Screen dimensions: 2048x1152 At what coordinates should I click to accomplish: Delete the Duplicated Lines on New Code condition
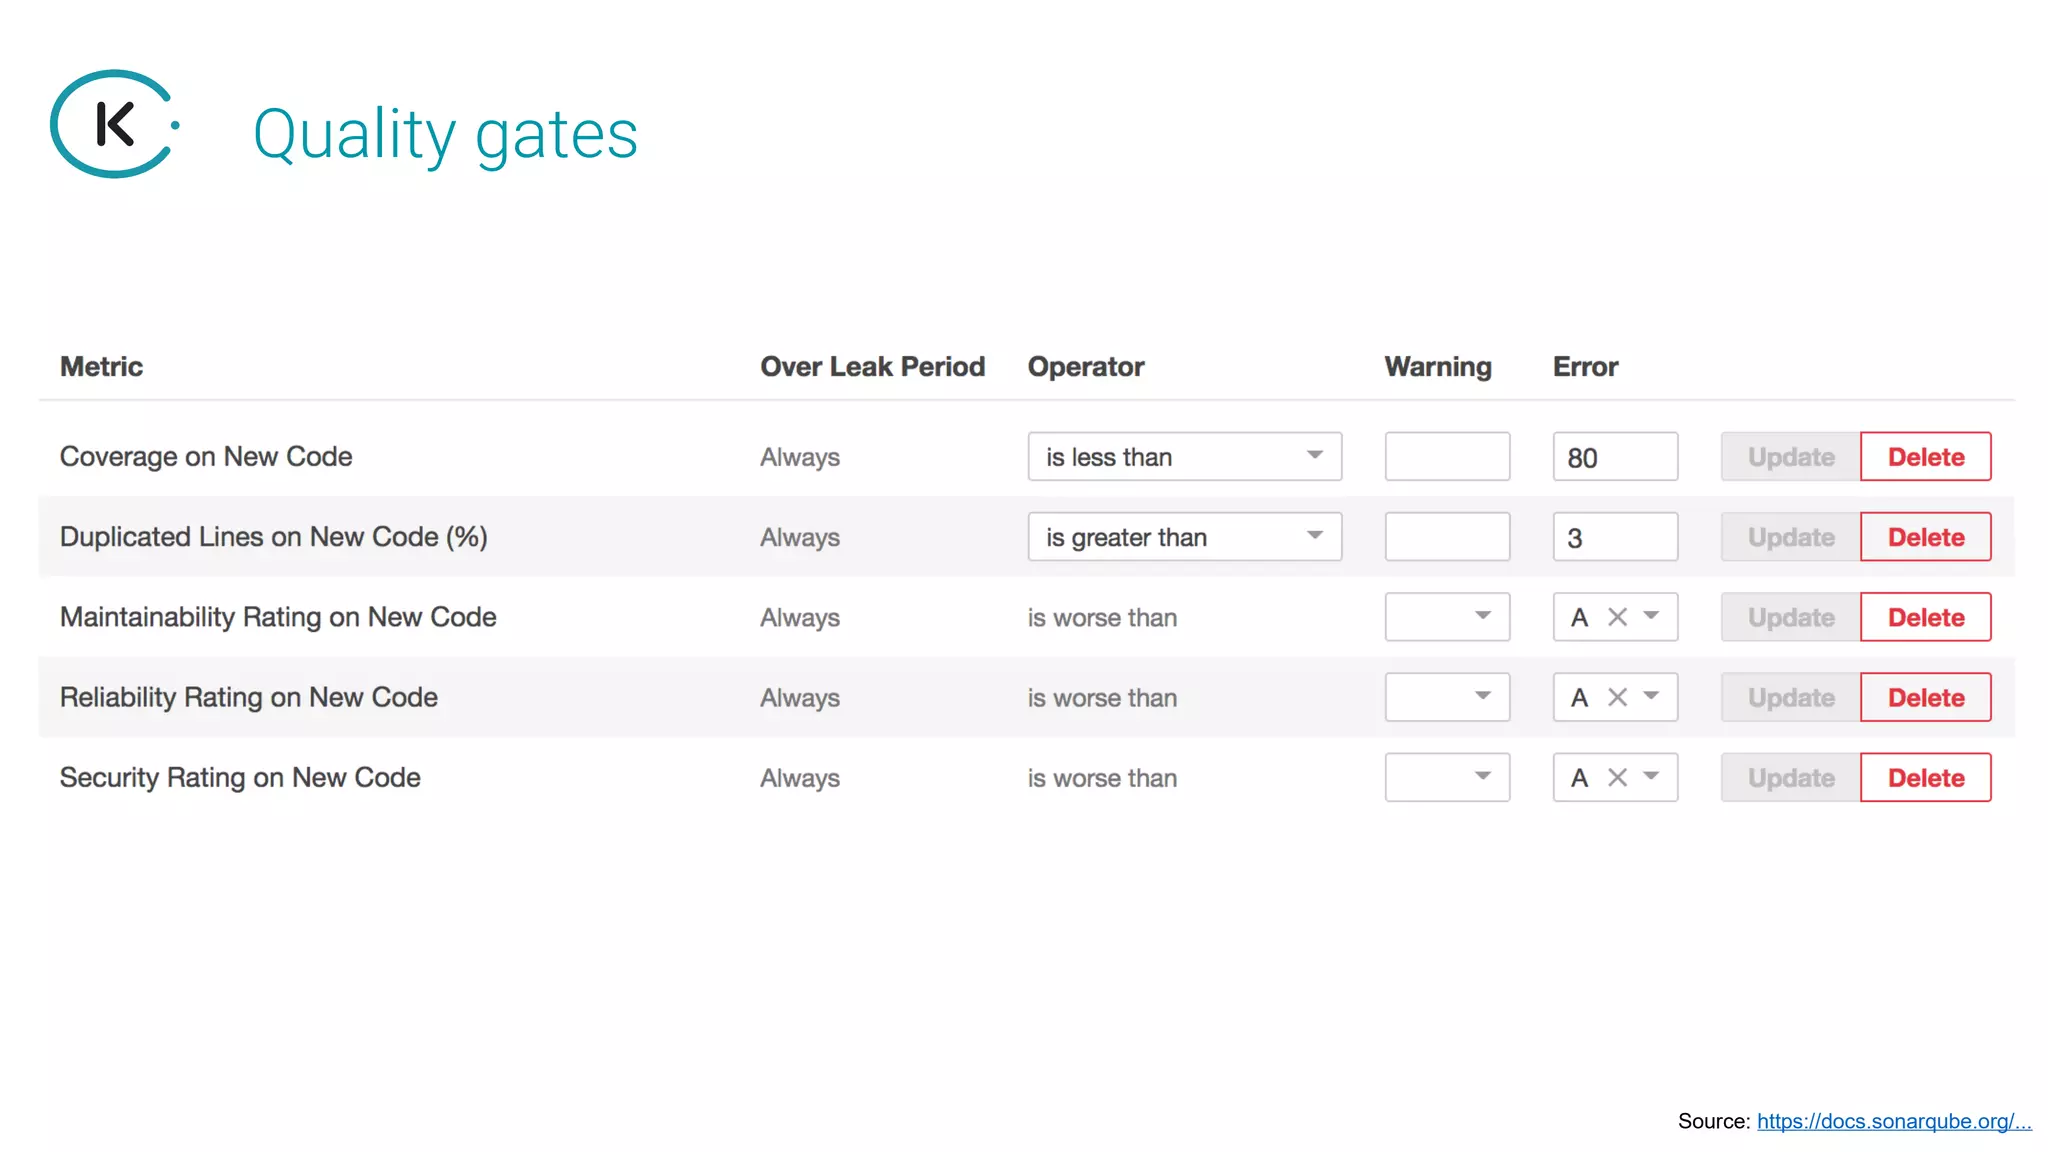[x=1926, y=537]
